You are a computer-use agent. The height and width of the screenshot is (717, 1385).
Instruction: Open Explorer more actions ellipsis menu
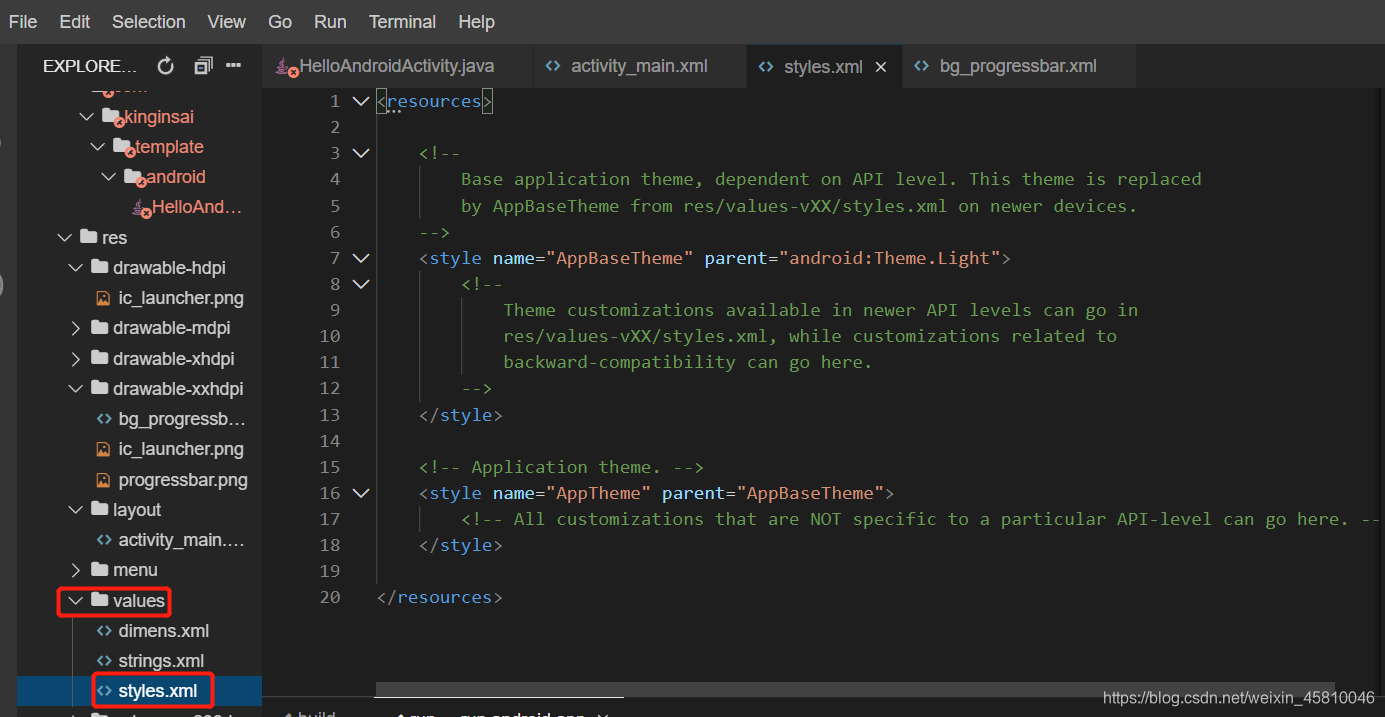click(x=234, y=66)
